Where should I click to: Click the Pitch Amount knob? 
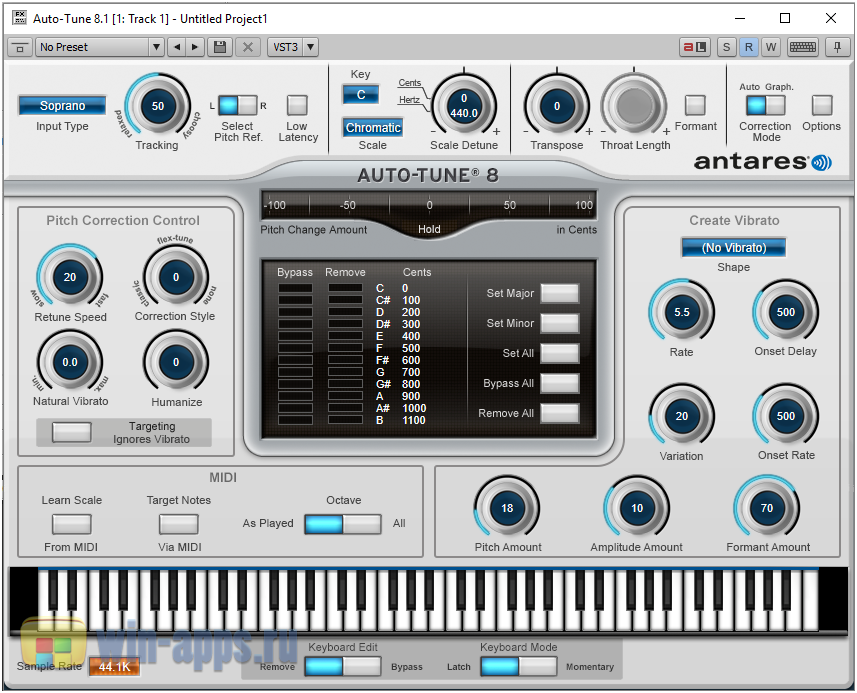(507, 508)
